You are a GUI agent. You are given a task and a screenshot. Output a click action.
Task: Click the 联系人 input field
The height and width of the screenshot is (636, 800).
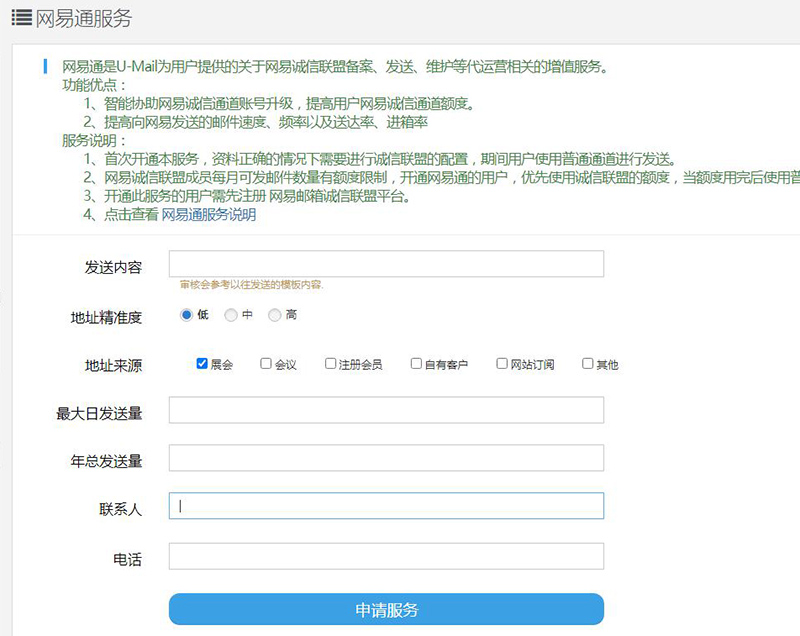coord(386,506)
